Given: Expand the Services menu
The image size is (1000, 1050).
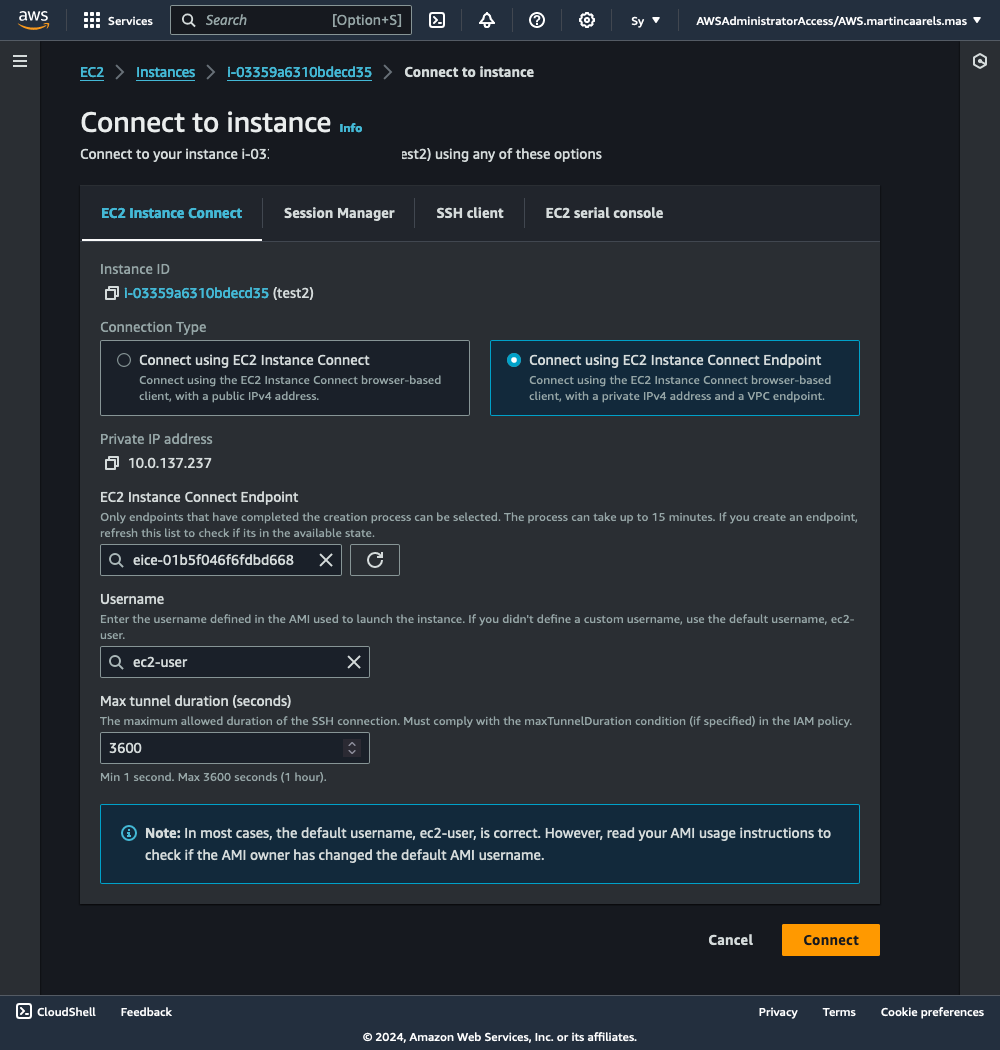Looking at the screenshot, I should coord(118,20).
